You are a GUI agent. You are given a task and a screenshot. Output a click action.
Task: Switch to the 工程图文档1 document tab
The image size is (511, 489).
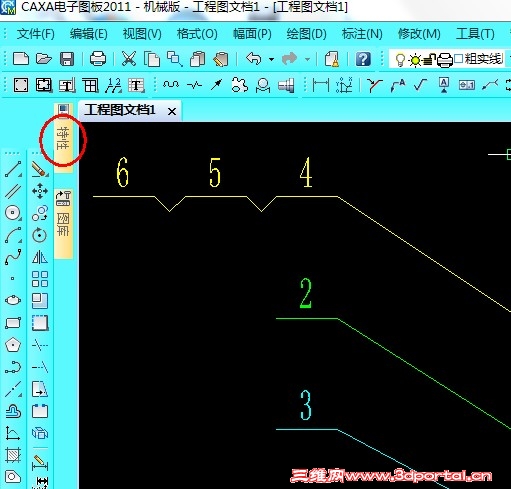point(120,110)
